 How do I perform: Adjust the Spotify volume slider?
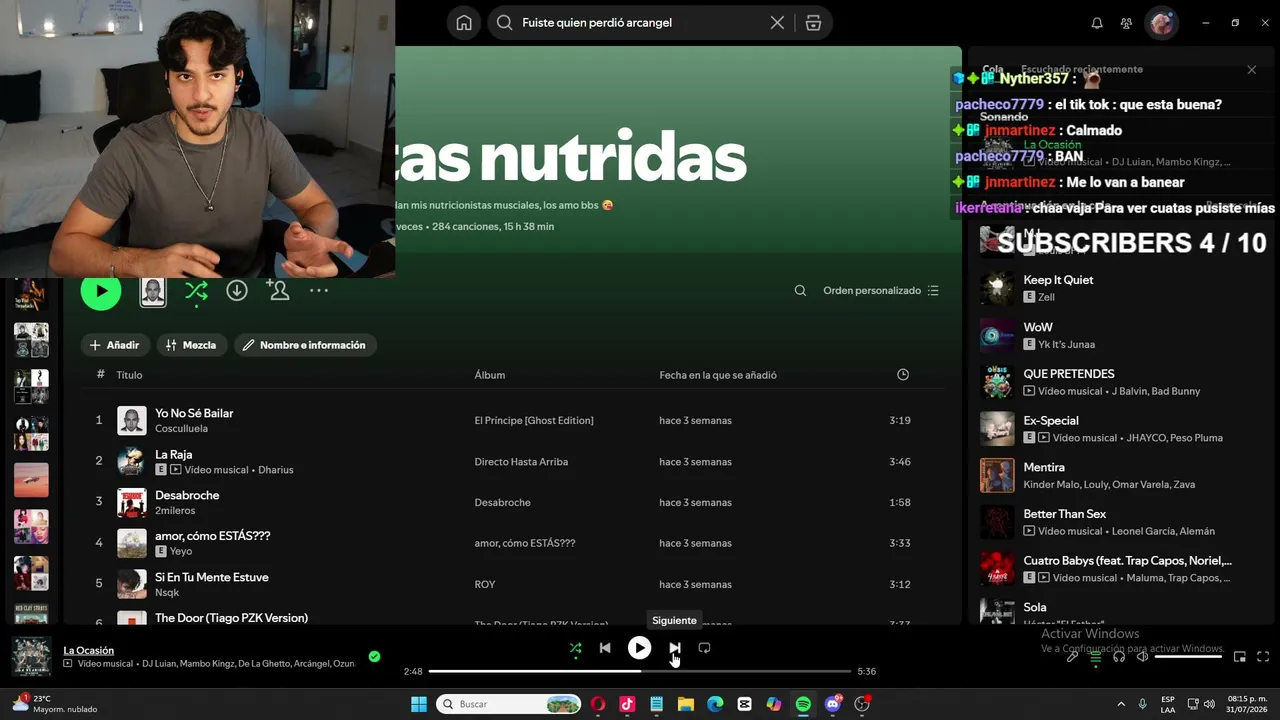coord(1188,657)
